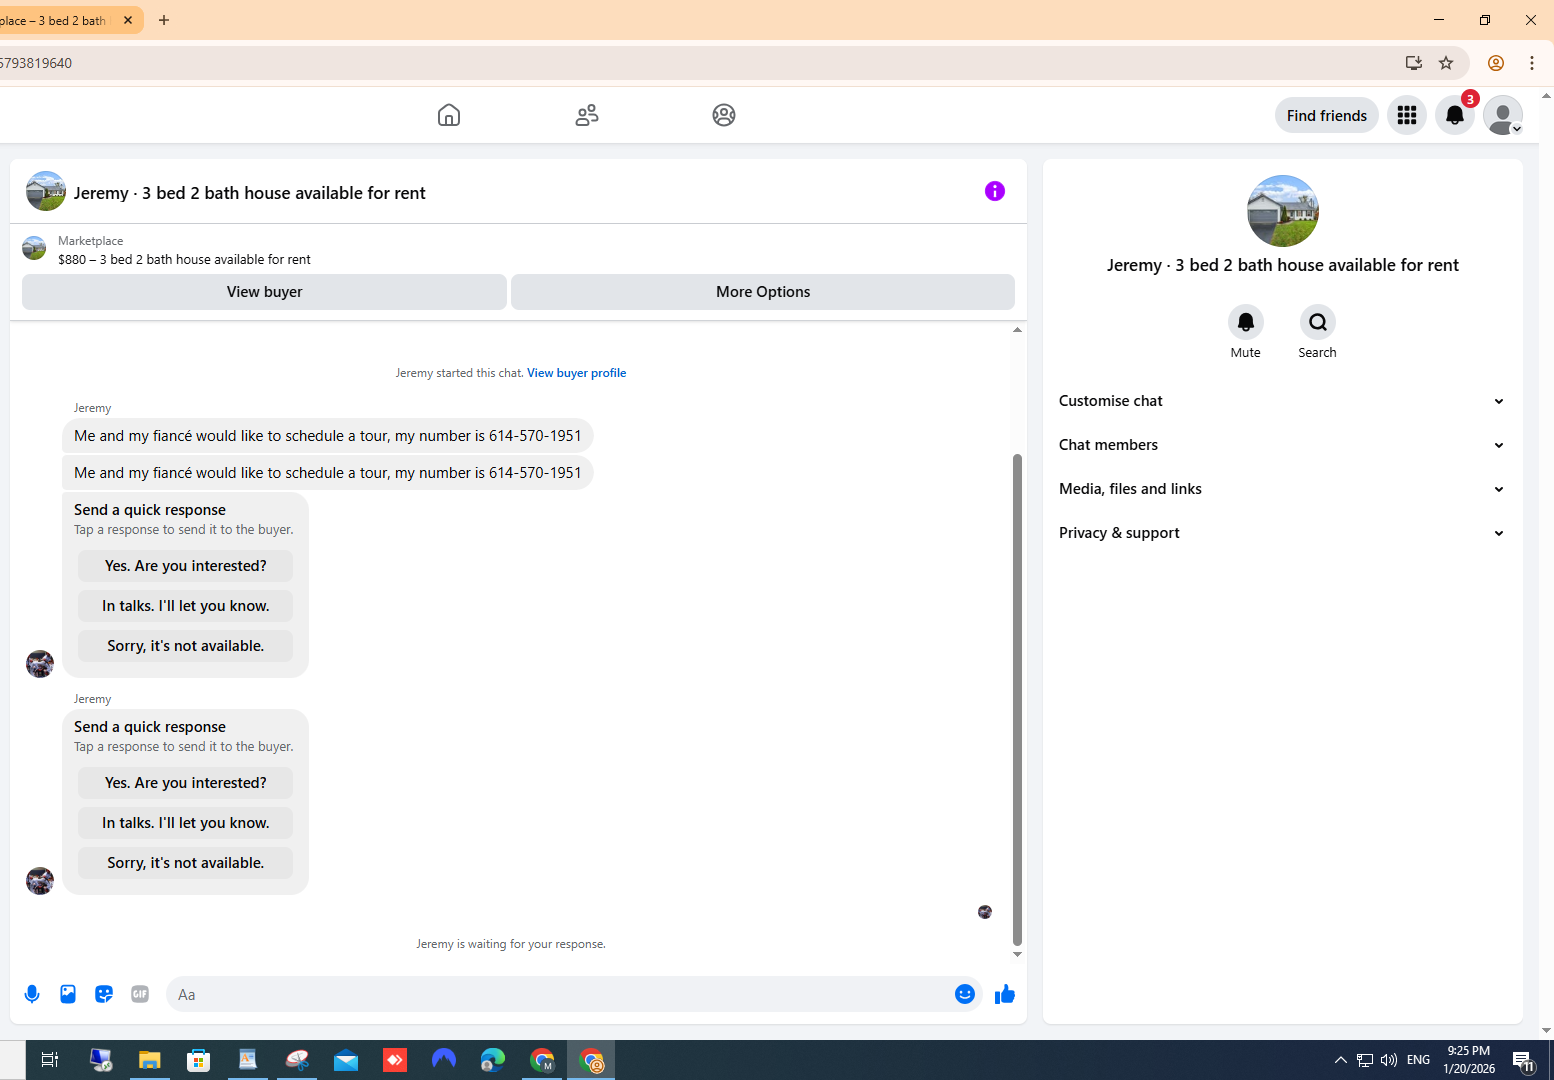Click 'Jeremy is waiting for your response.' text
Viewport: 1554px width, 1080px height.
511,944
